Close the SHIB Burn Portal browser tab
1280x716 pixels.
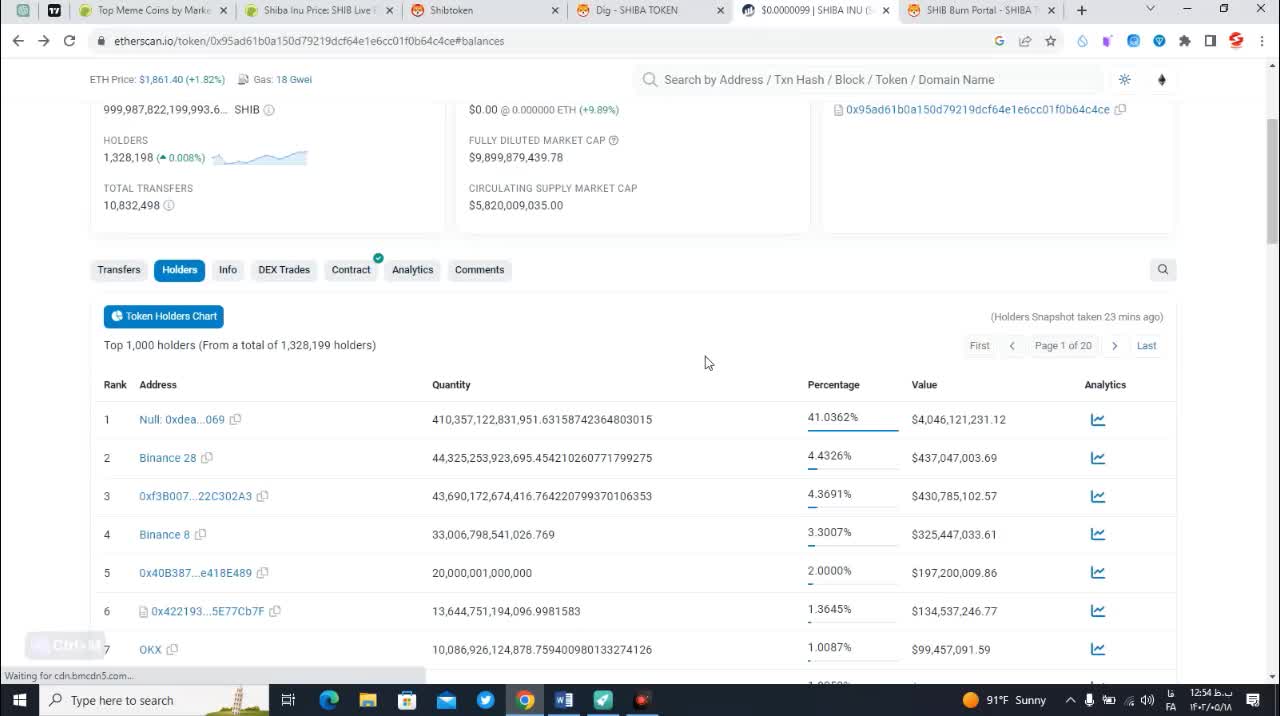1051,10
